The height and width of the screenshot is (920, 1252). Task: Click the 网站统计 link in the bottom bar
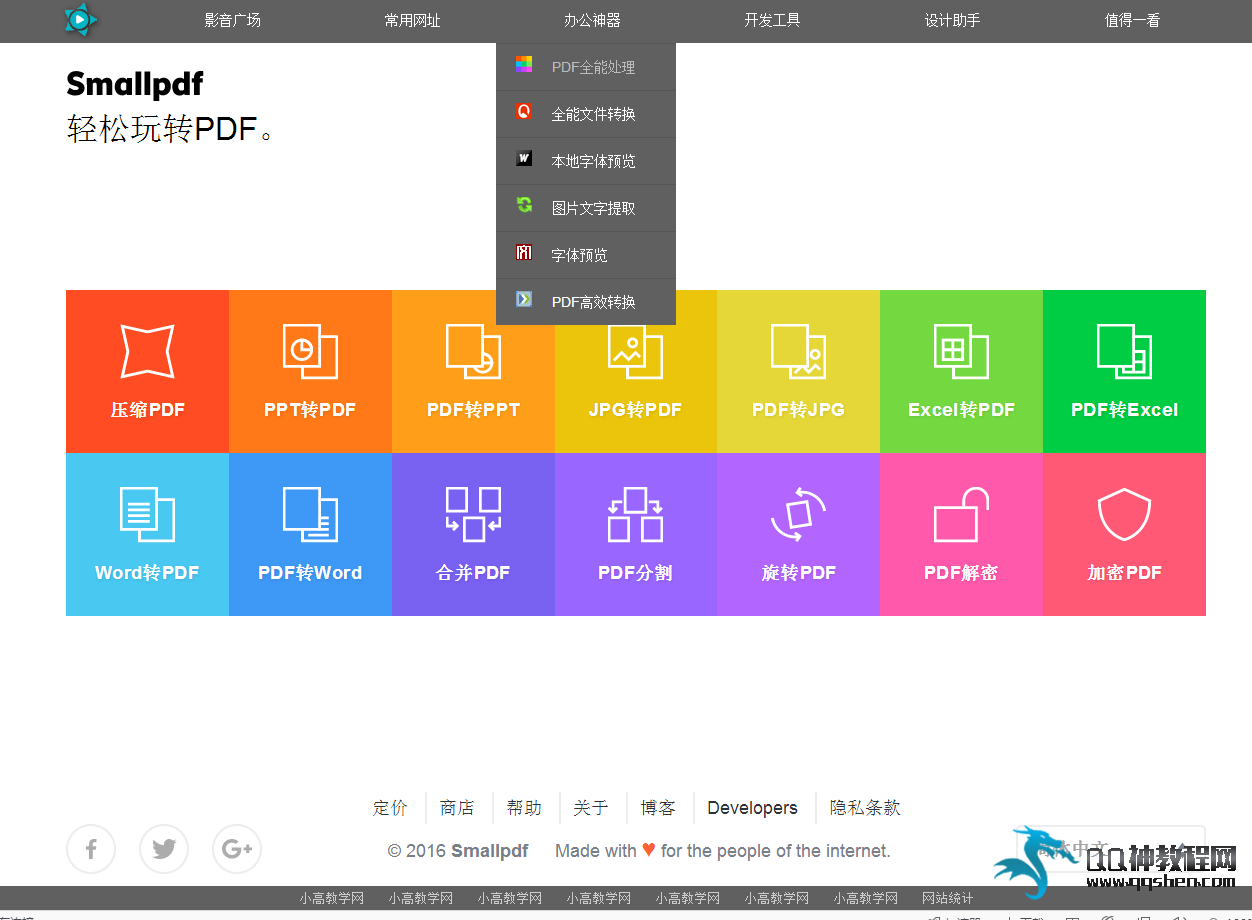point(948,898)
